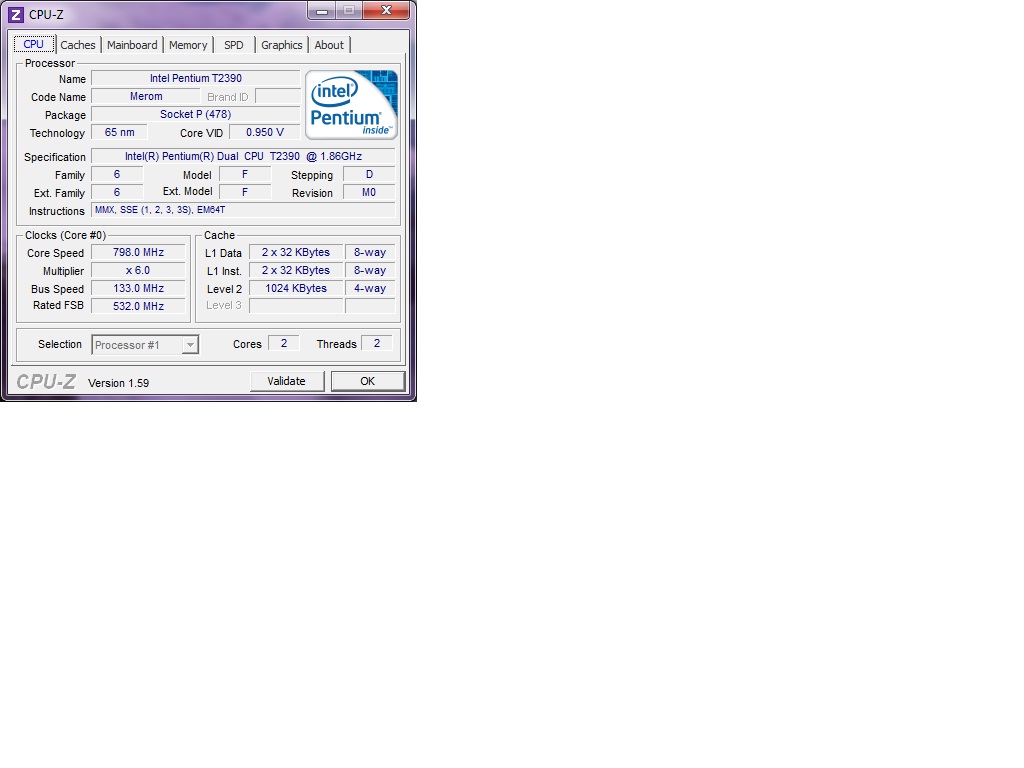The width and height of the screenshot is (1024, 768).
Task: Expand the Processor #1 selection dropdown
Action: [x=190, y=345]
